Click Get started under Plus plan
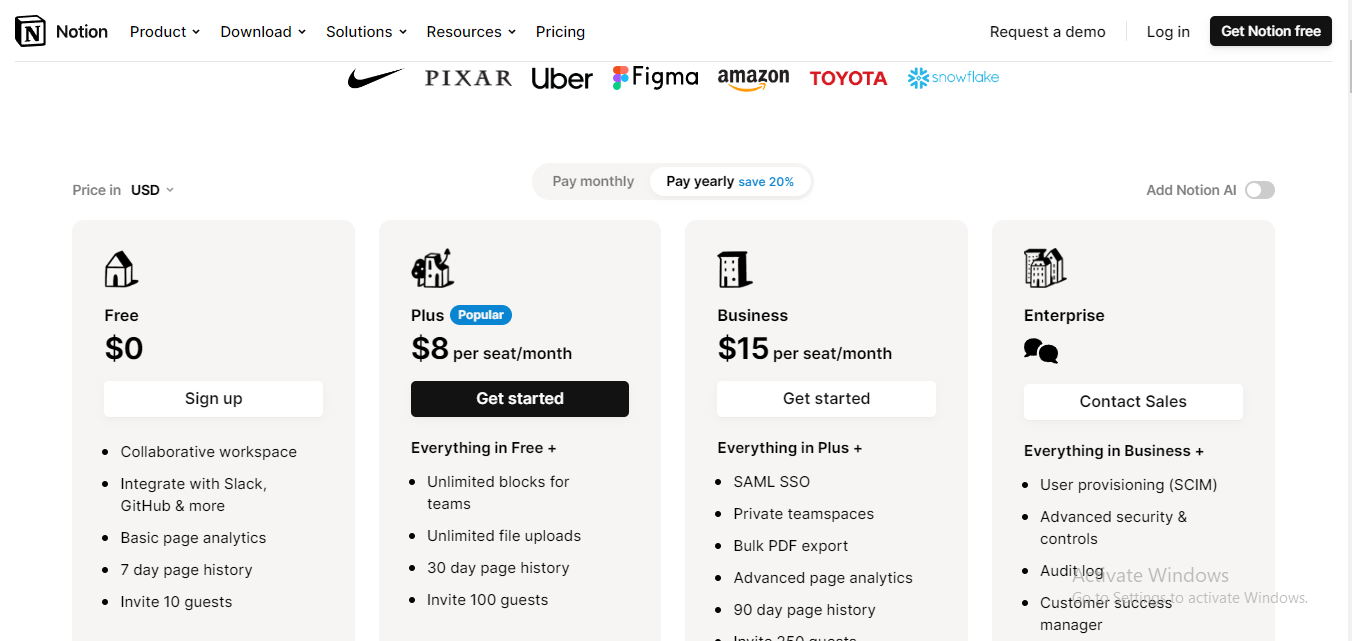1352x641 pixels. pyautogui.click(x=520, y=398)
